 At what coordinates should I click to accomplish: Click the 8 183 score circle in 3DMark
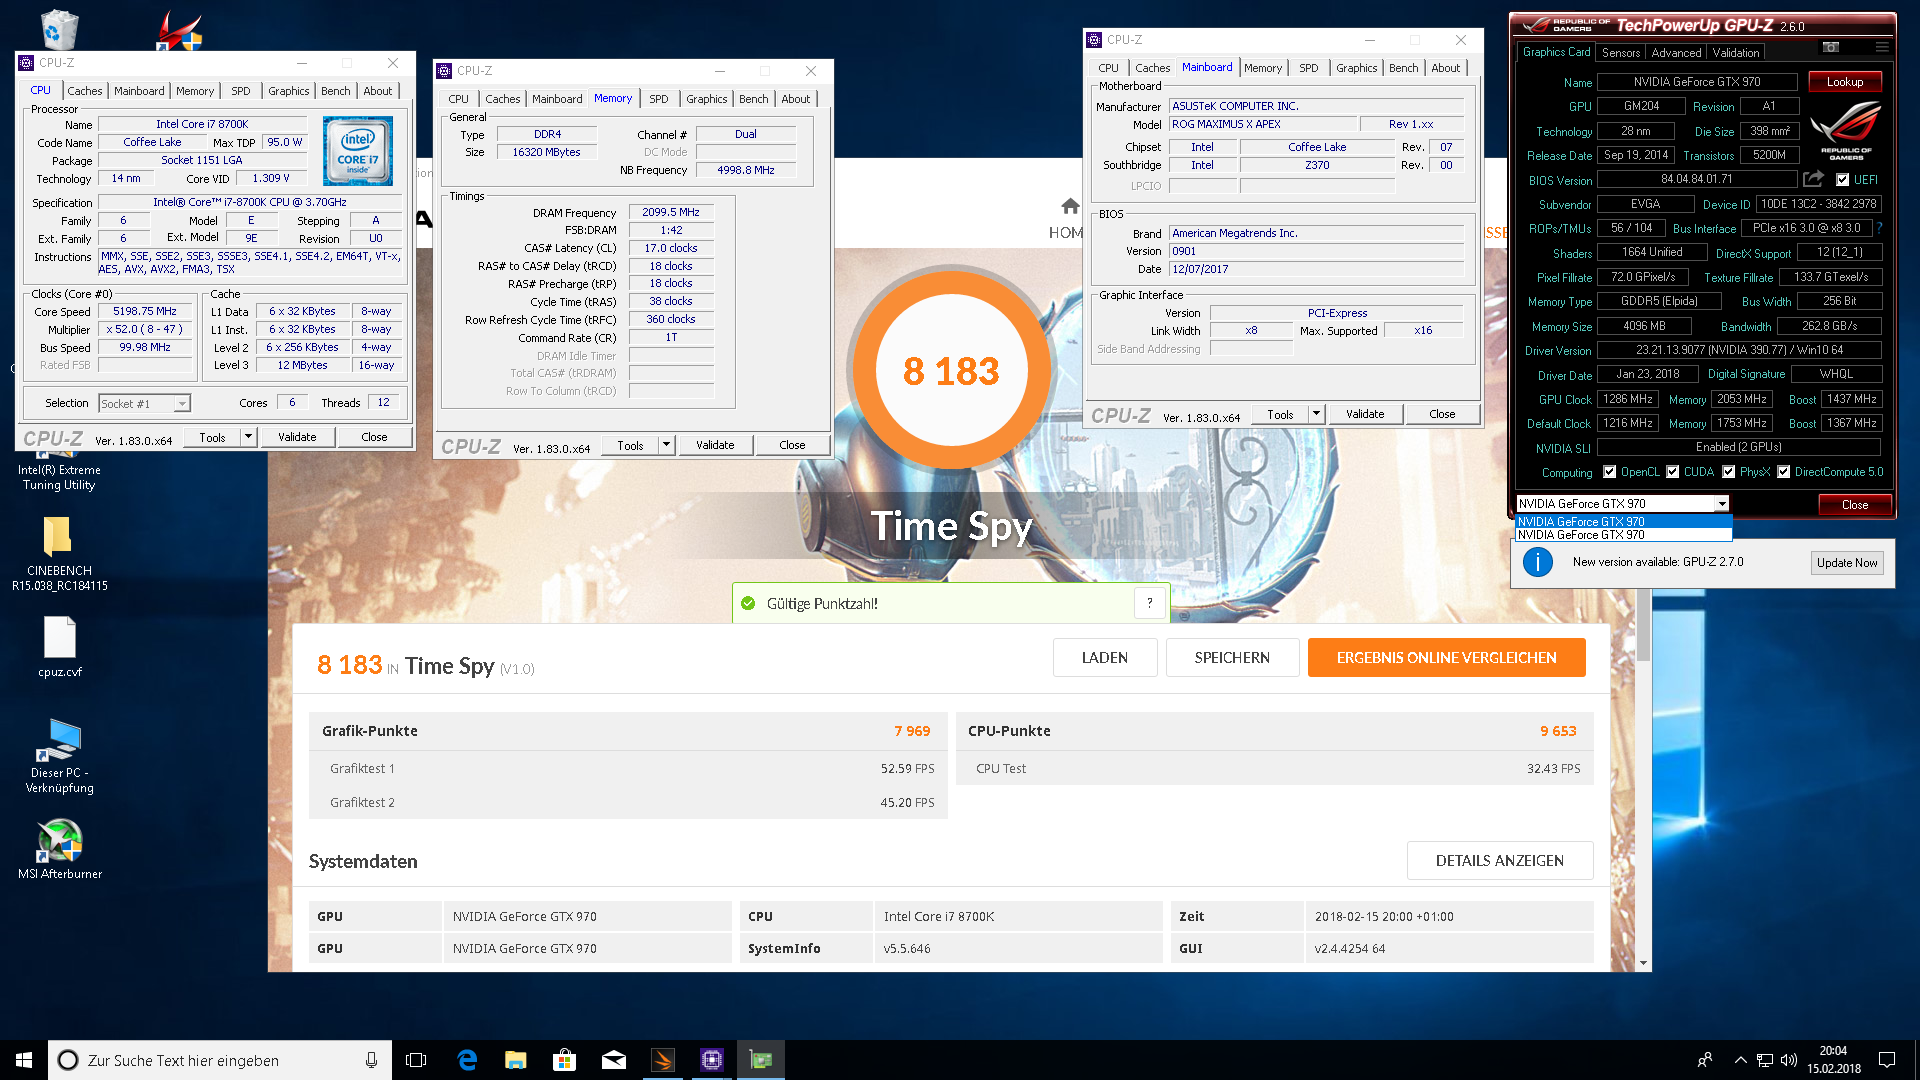[x=951, y=371]
